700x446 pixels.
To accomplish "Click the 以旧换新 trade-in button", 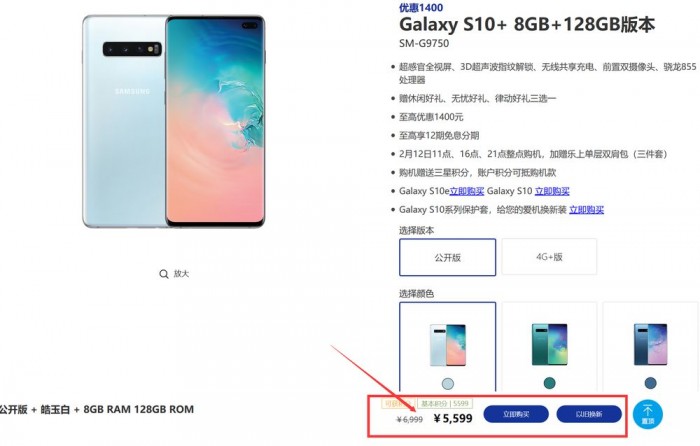I will tap(589, 414).
